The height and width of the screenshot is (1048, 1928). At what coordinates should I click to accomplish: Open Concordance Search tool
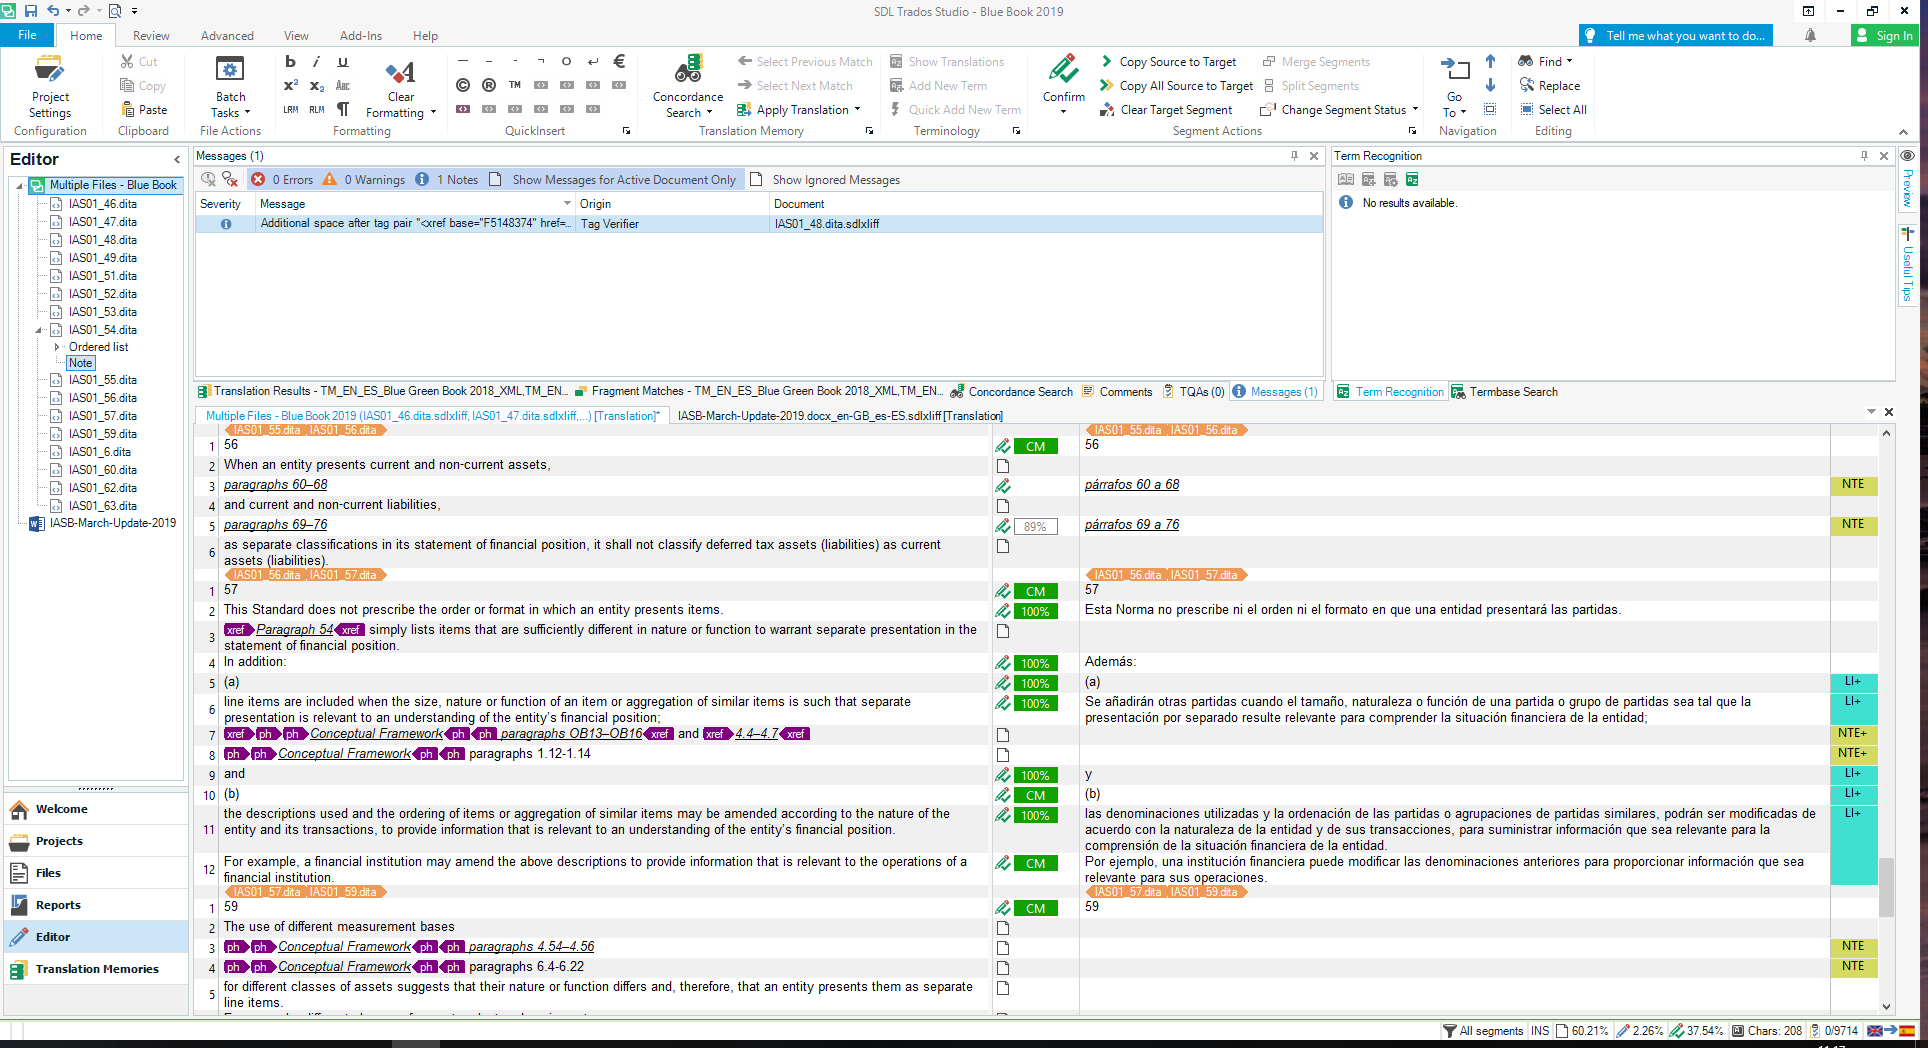687,72
